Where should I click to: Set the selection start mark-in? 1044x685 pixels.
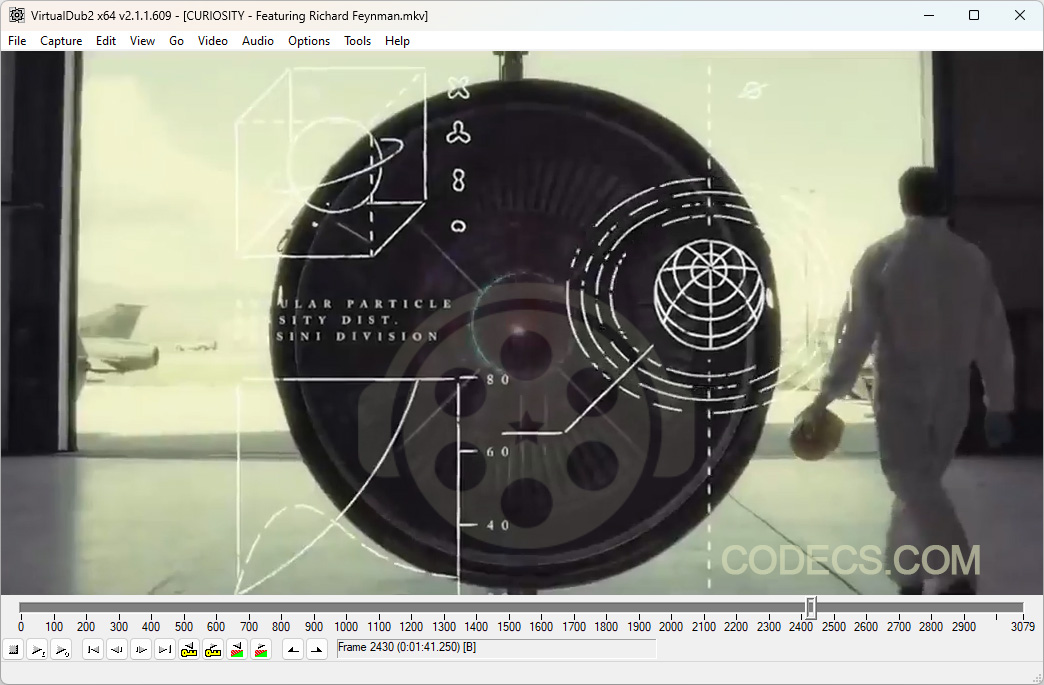click(x=293, y=650)
